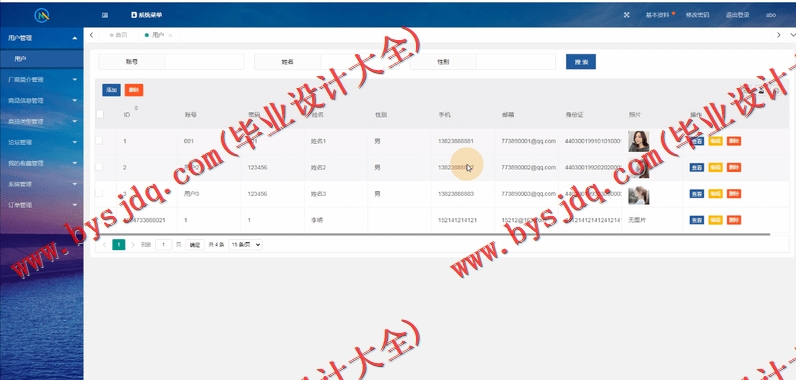Click the 邮箱 column header
Screen dimensions: 796x380
click(x=508, y=115)
